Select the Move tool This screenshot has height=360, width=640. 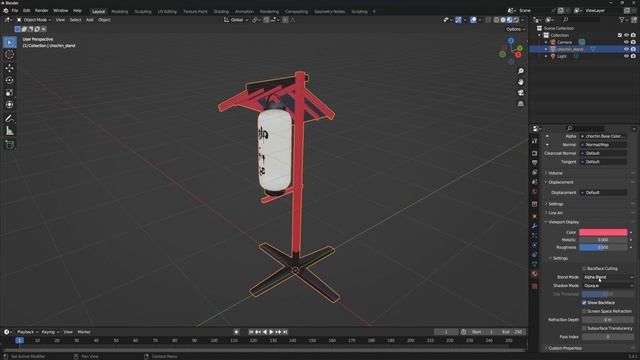point(10,68)
